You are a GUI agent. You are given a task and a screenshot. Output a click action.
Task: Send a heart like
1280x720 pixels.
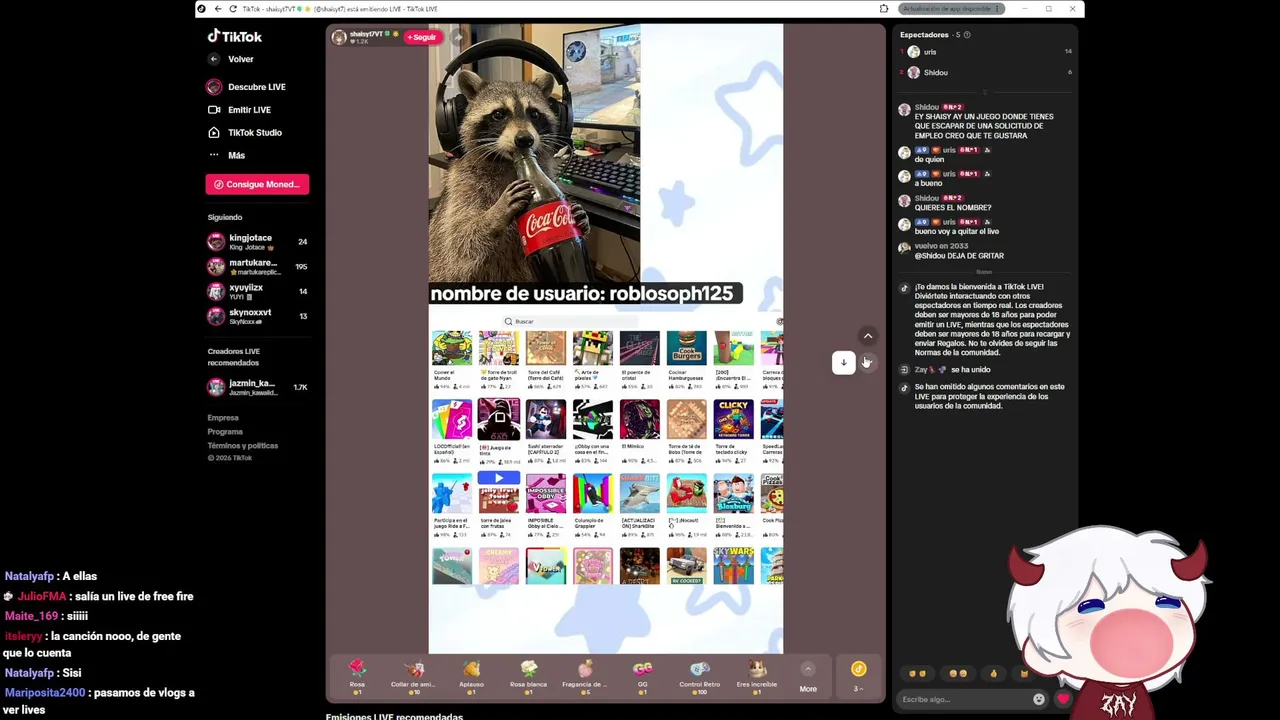tap(1063, 699)
